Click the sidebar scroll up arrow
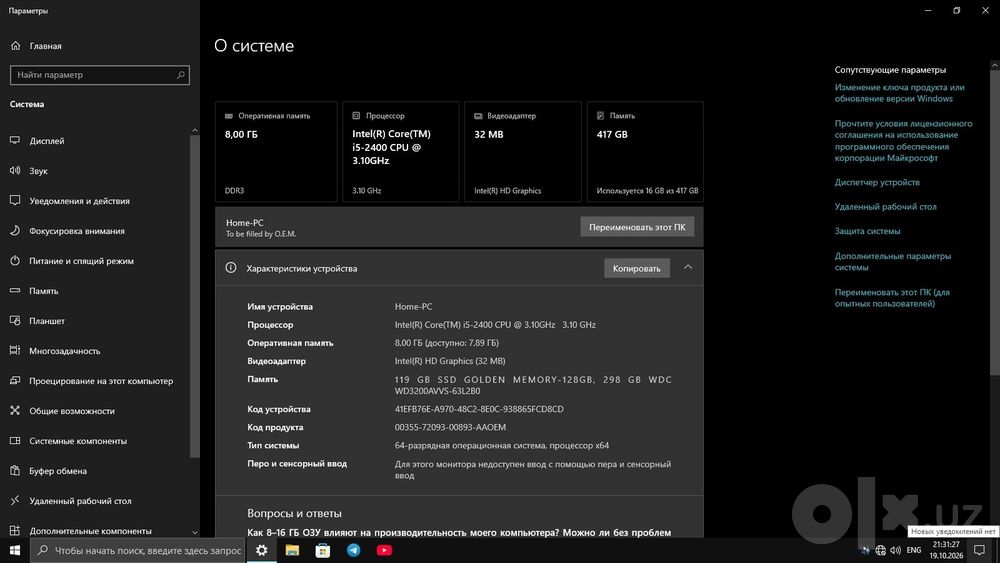The width and height of the screenshot is (1000, 563). pos(195,131)
